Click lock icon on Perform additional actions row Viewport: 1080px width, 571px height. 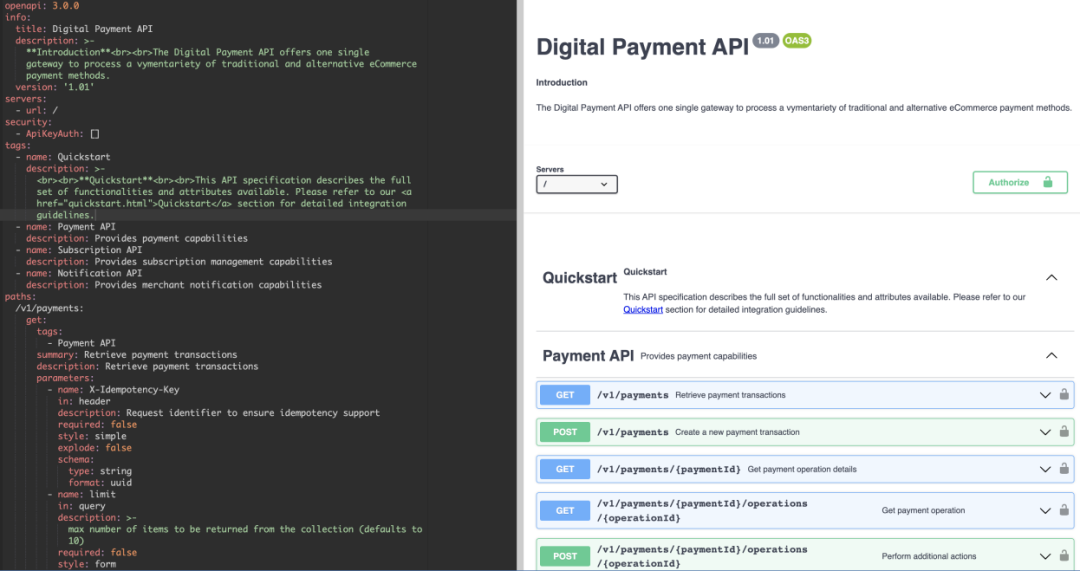click(1064, 556)
